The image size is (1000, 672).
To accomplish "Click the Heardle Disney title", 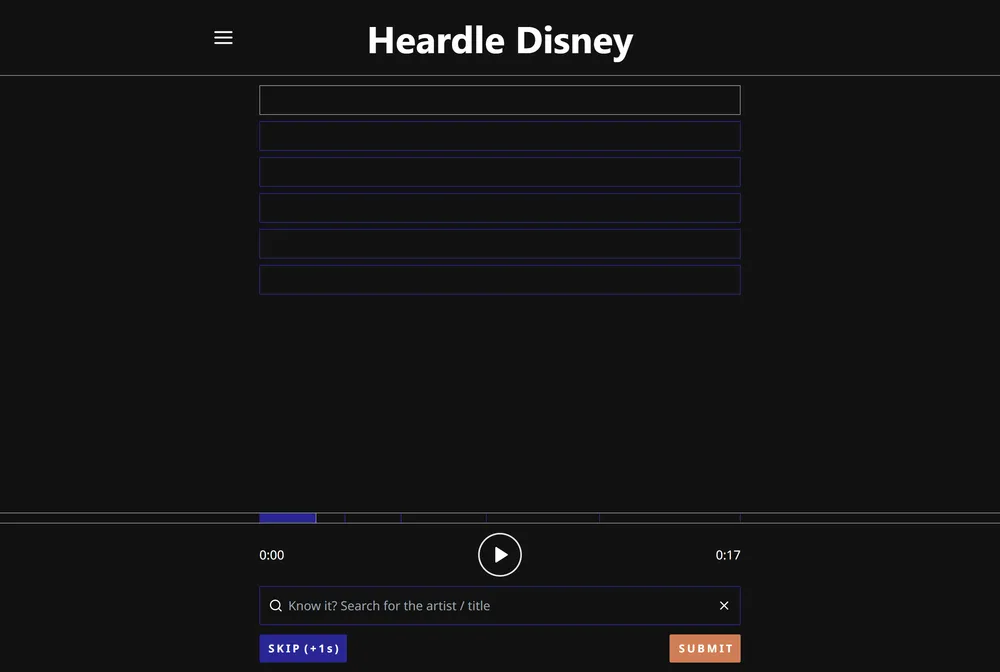I will click(500, 40).
